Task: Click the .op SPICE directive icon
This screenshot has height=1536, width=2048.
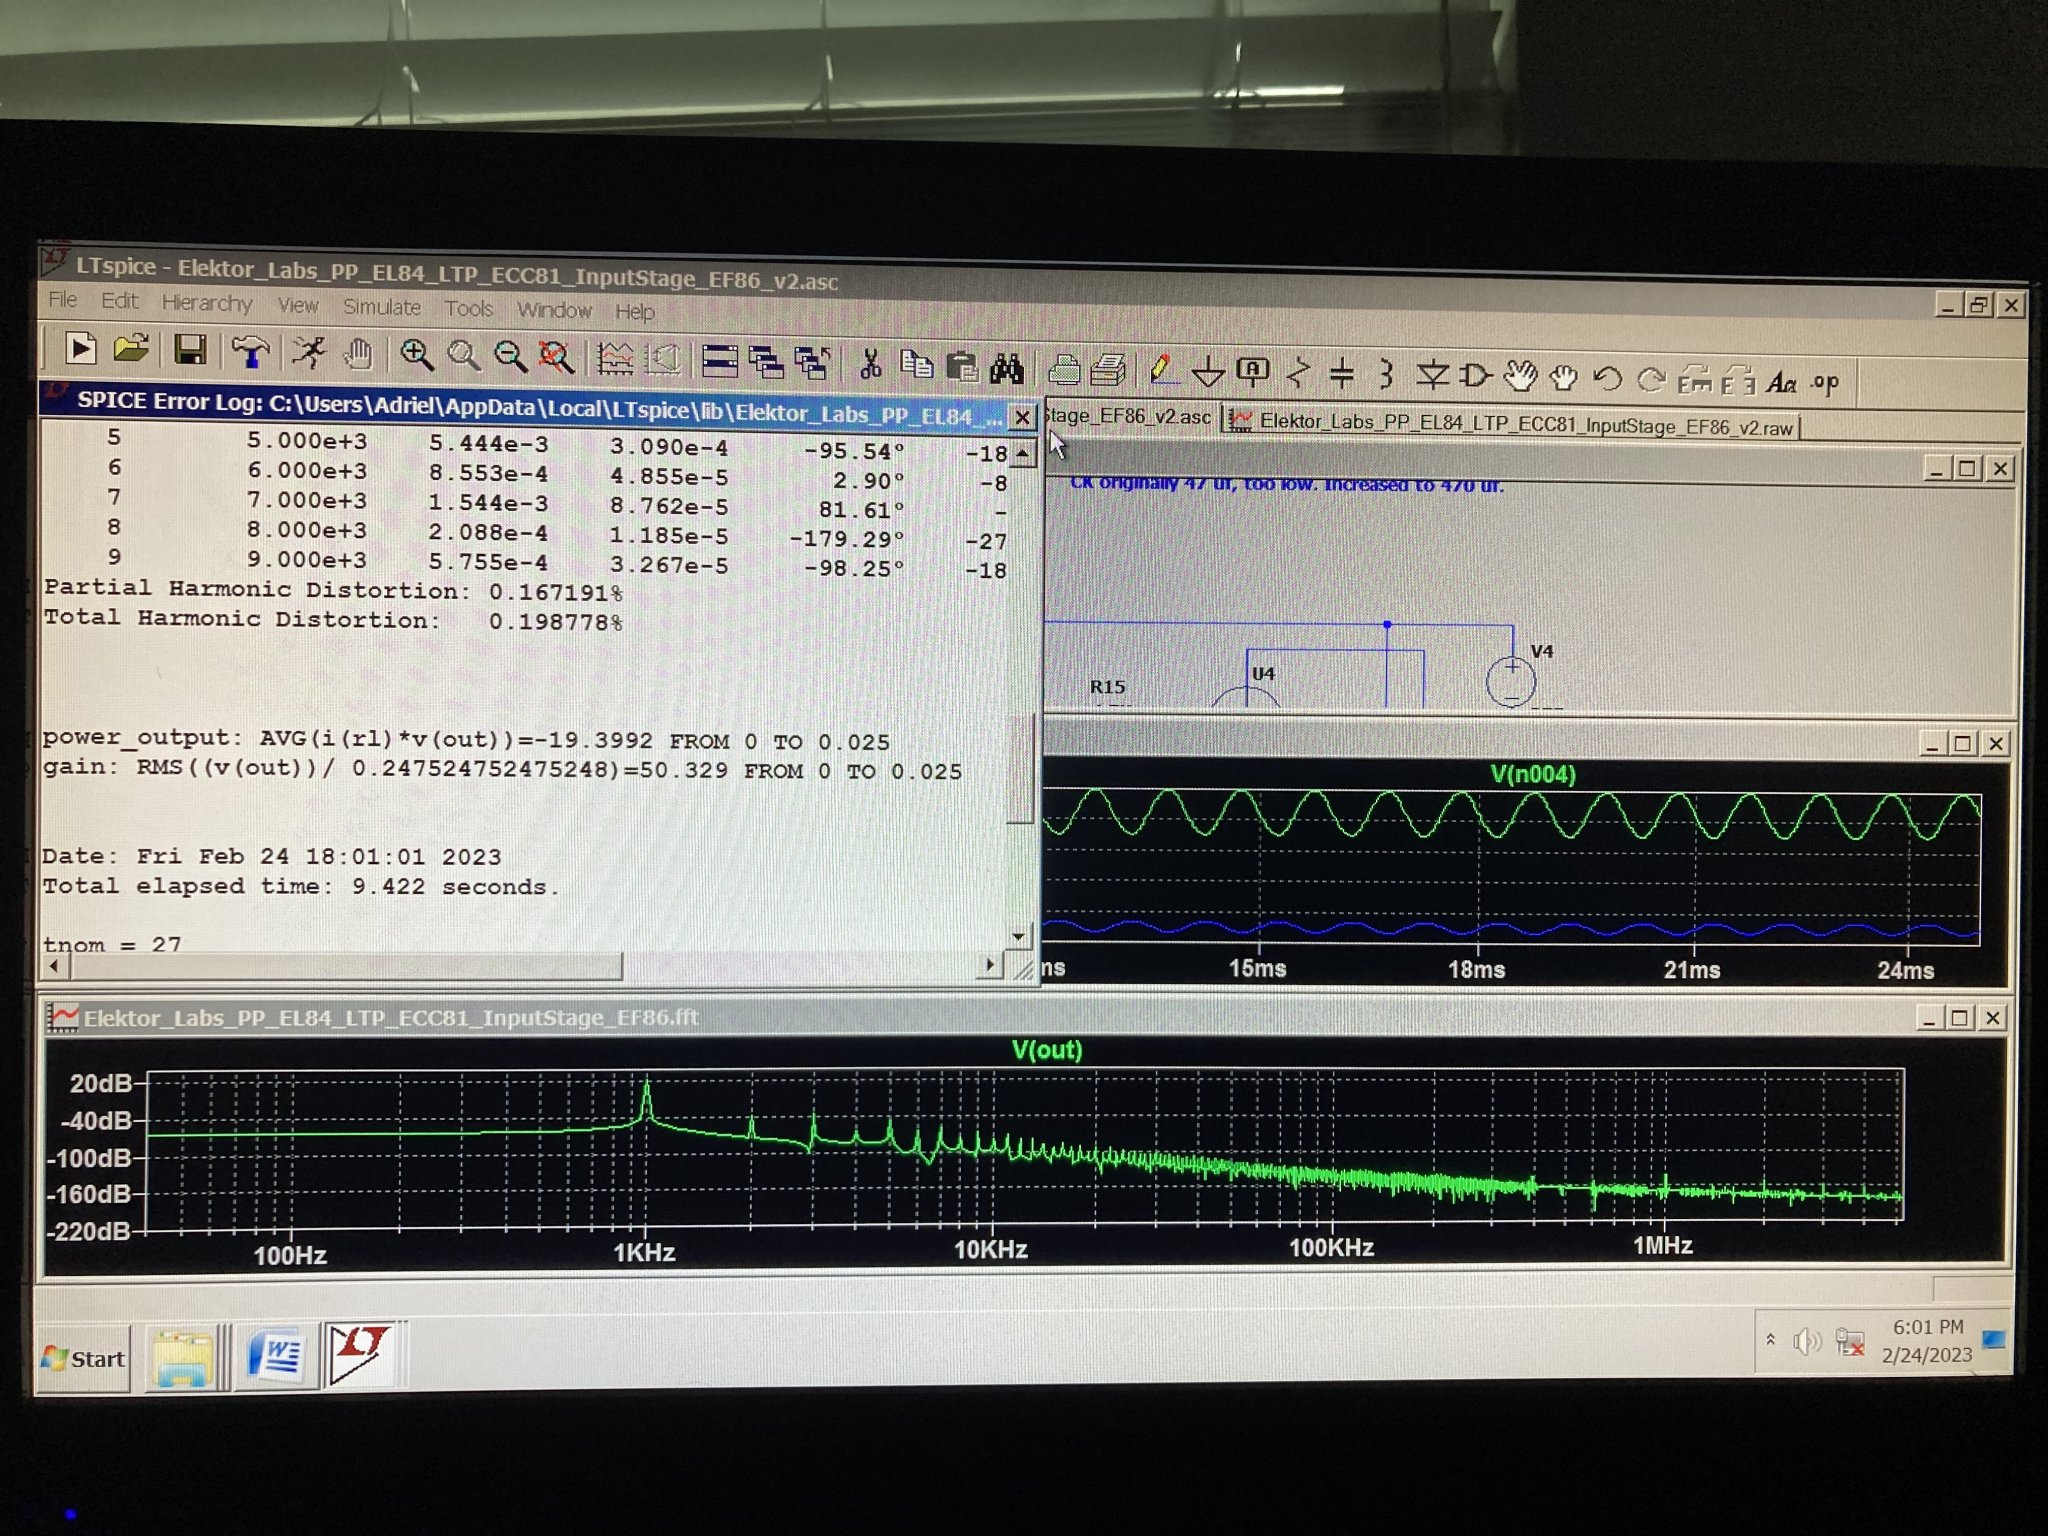Action: pos(1825,383)
